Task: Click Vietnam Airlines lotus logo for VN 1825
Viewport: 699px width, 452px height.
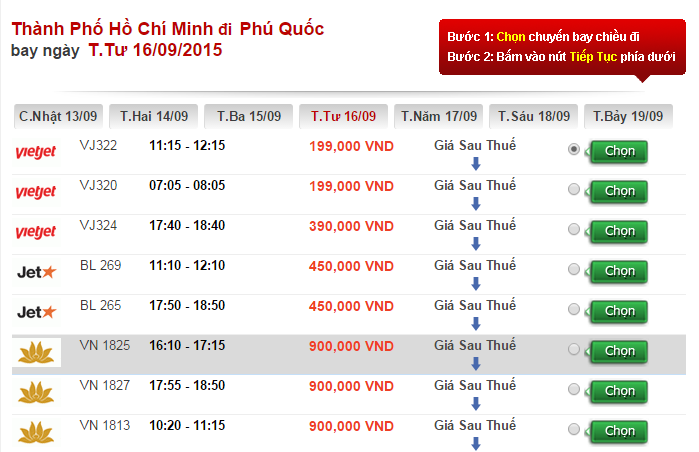Action: [x=36, y=352]
